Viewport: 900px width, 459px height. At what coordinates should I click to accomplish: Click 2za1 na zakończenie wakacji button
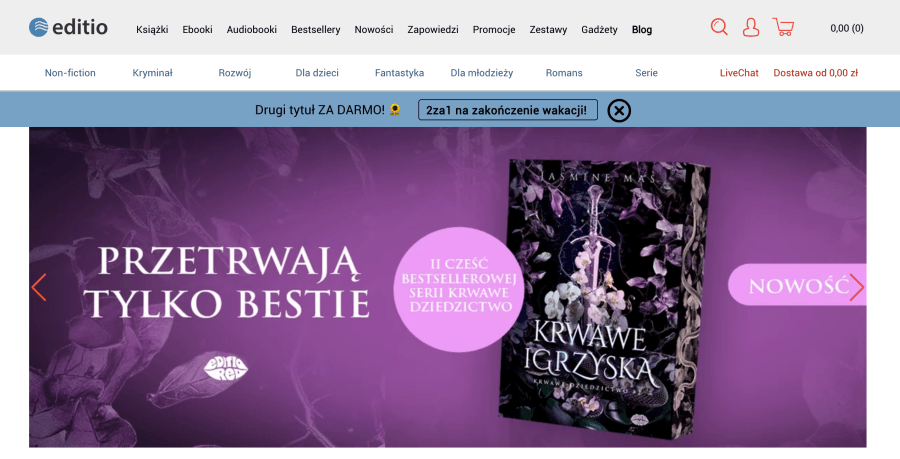[x=508, y=110]
